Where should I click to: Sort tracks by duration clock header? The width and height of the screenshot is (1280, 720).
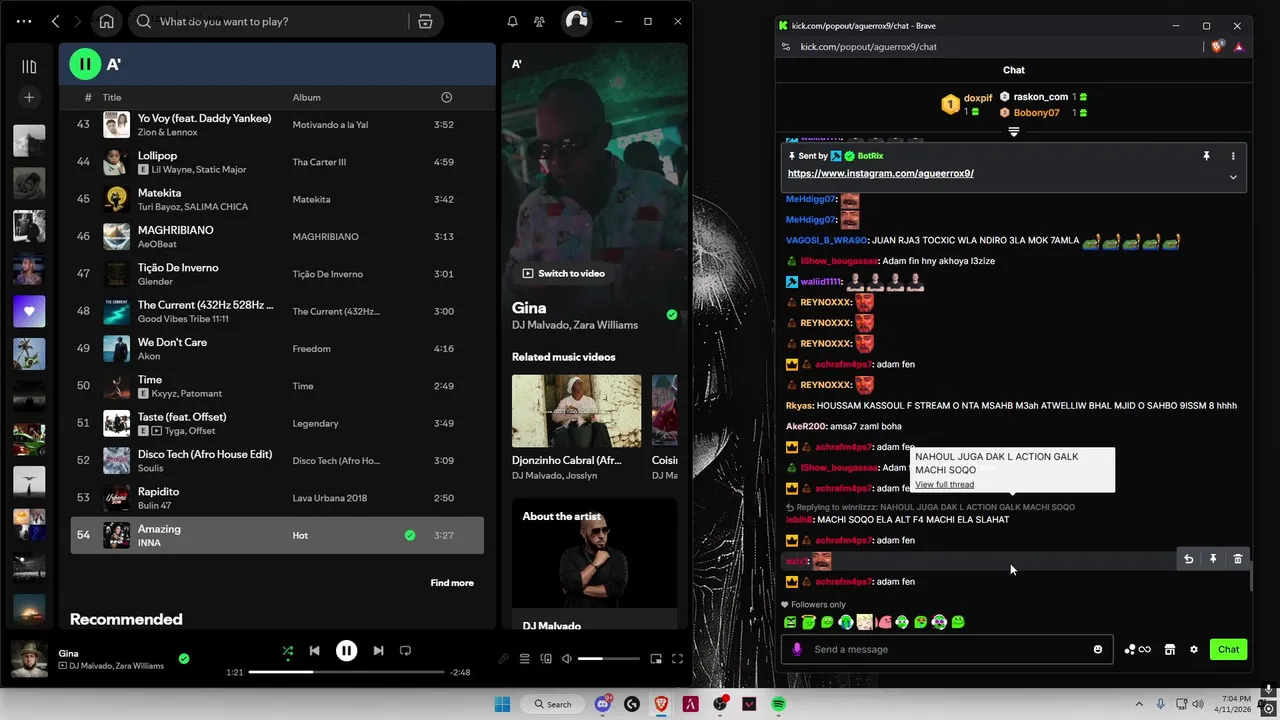(446, 97)
